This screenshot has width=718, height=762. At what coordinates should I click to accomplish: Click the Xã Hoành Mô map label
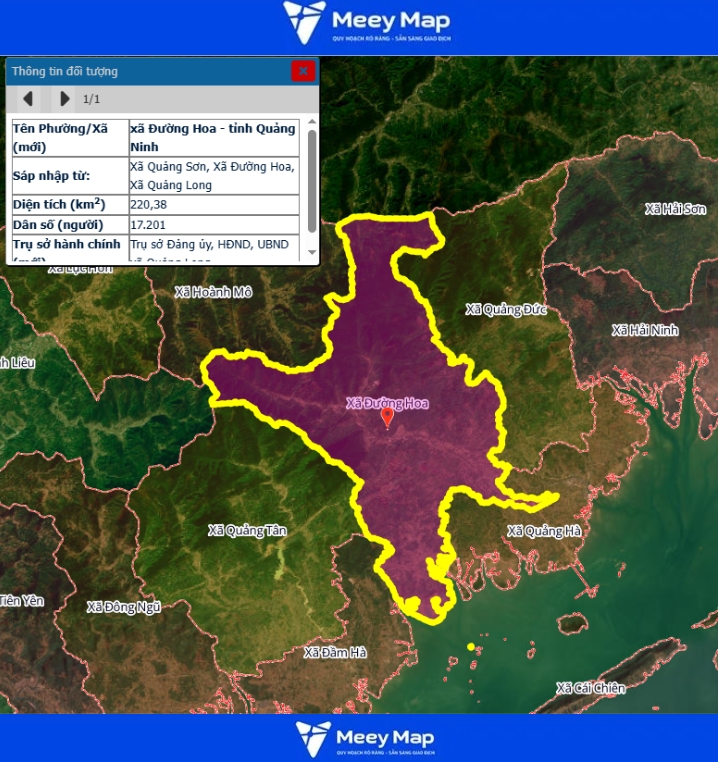pyautogui.click(x=213, y=292)
